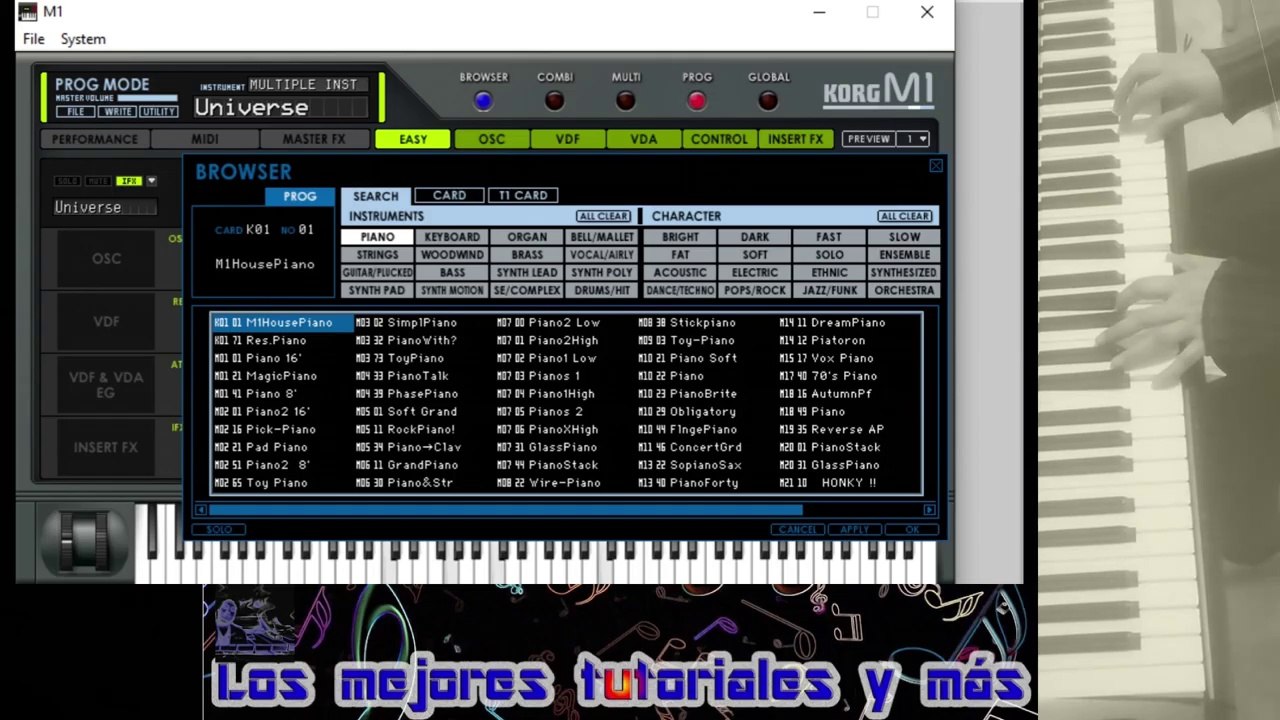Select the 'M1HousePiano' program entry
Viewport: 1280px width, 720px height.
point(282,323)
